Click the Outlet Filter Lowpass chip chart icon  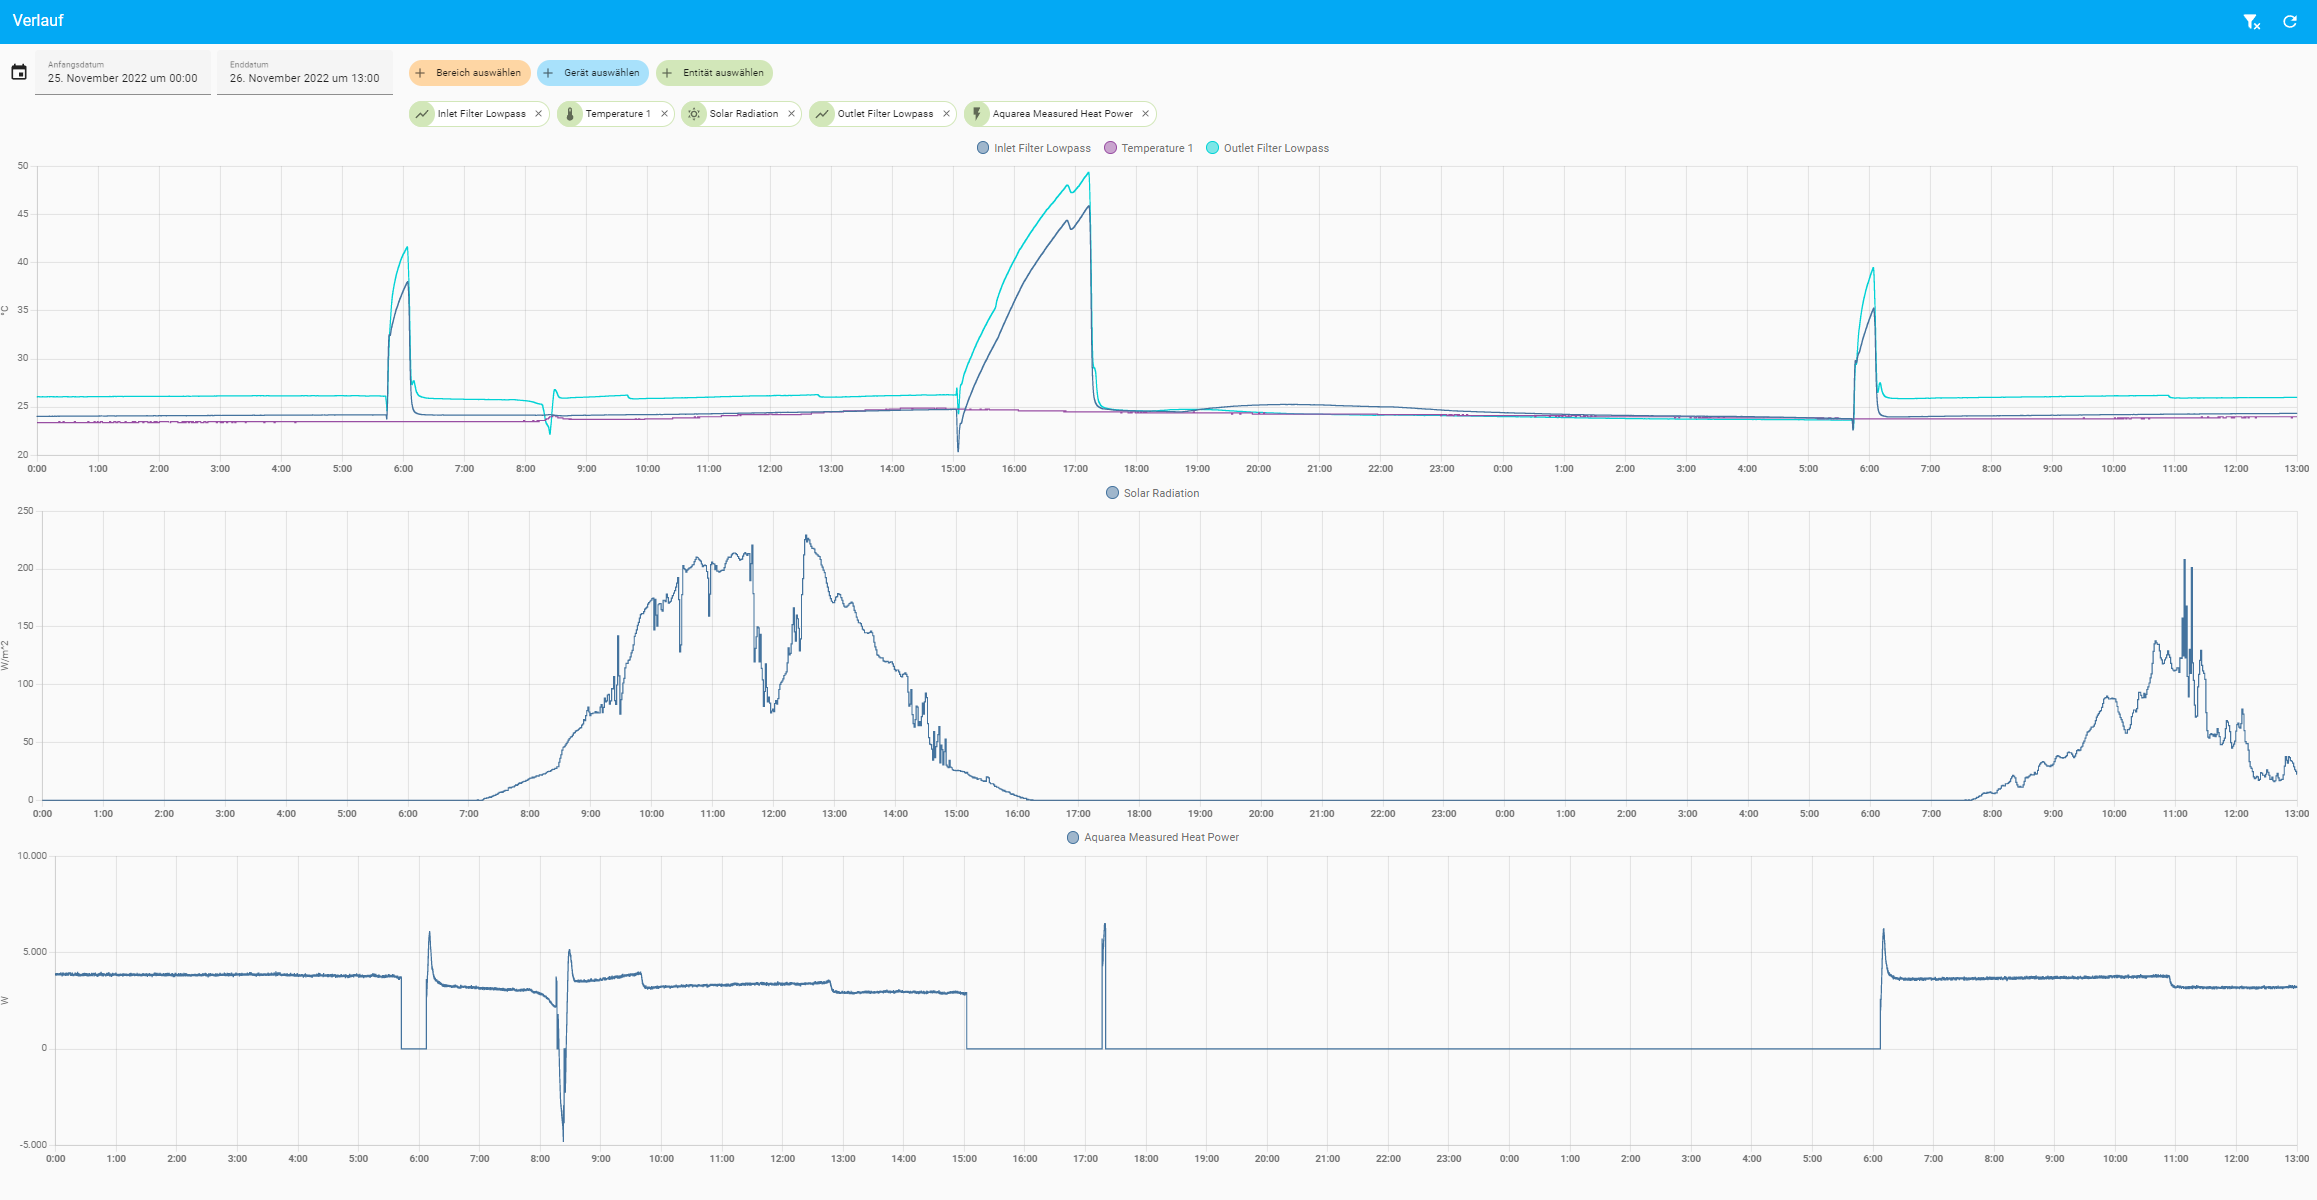[822, 114]
